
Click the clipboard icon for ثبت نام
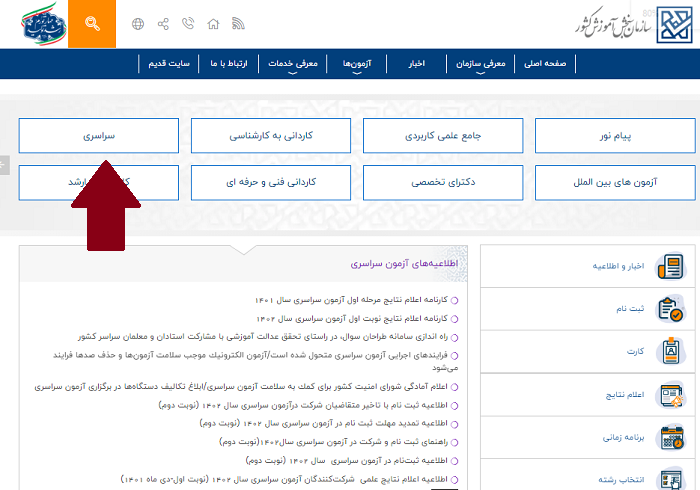(670, 310)
